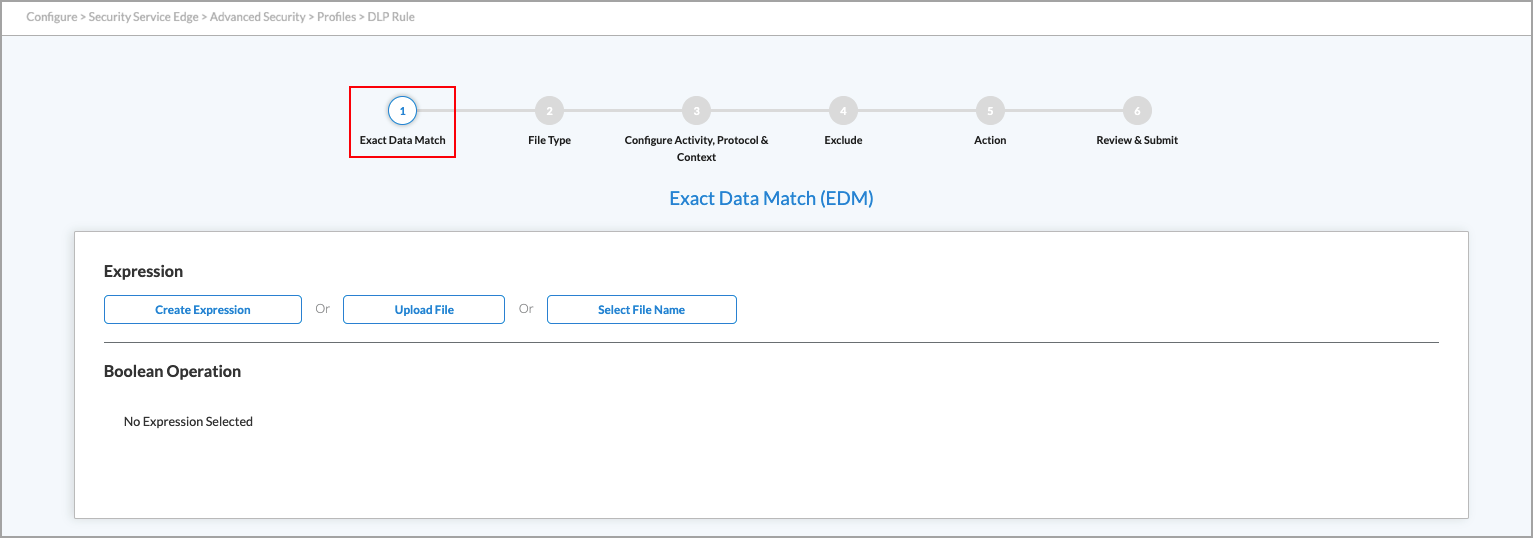Navigate to "Advanced Security" breadcrumb

coord(259,17)
